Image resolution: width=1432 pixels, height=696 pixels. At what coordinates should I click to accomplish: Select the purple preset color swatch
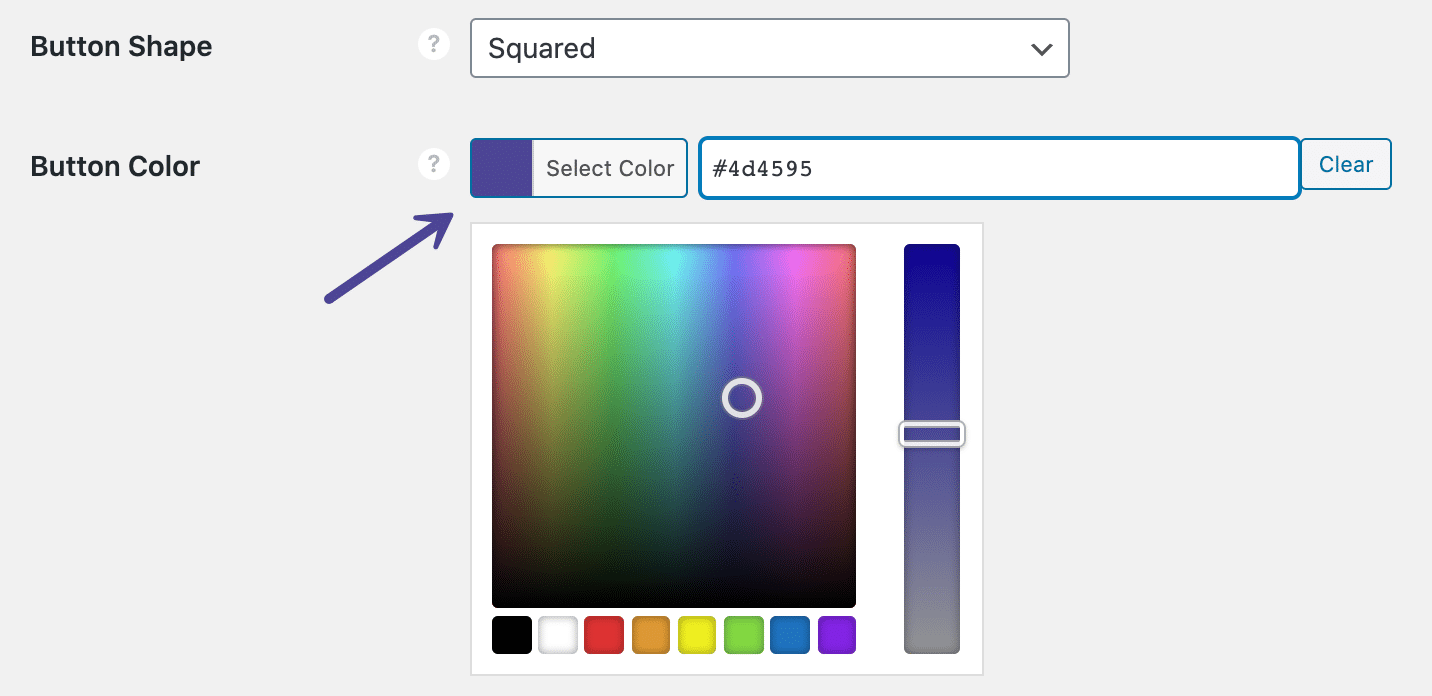pos(837,634)
